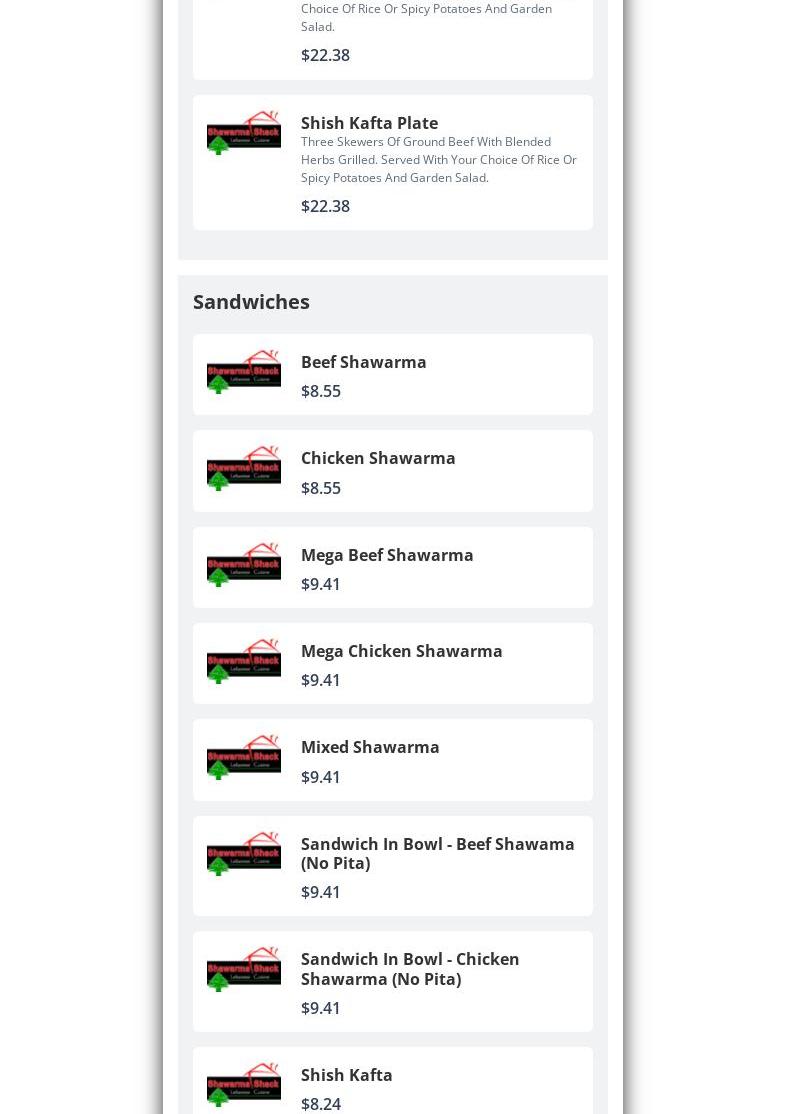The width and height of the screenshot is (785, 1114).
Task: Pick the Mixed Shawarma title
Action: pyautogui.click(x=370, y=747)
